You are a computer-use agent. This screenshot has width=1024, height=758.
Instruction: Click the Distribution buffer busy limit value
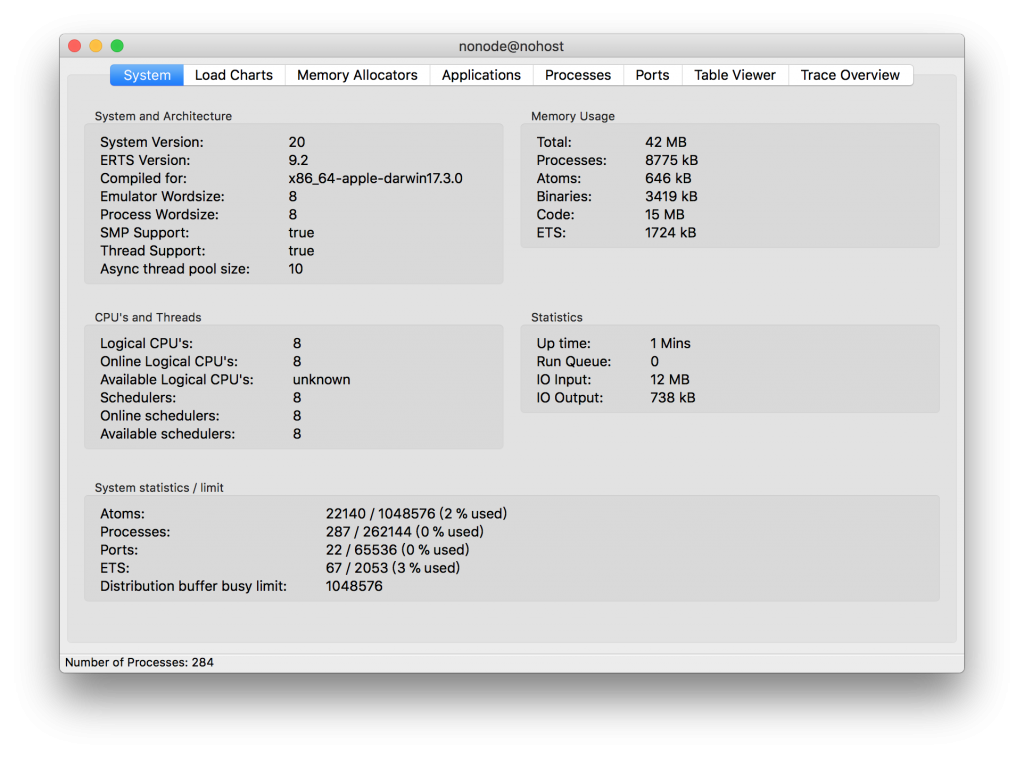click(354, 586)
